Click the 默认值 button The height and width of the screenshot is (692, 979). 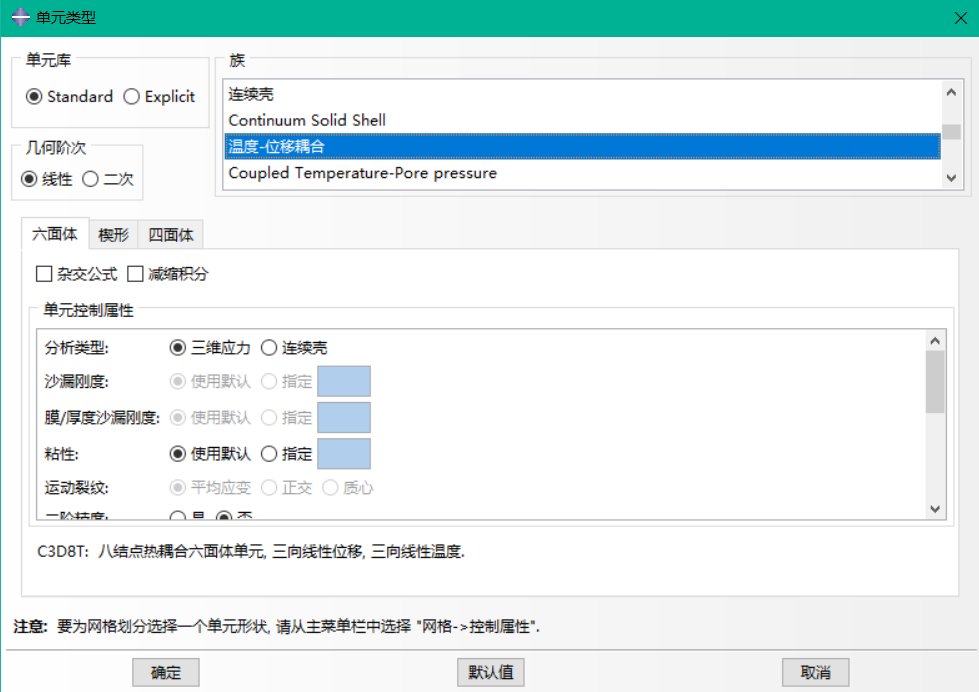[x=490, y=672]
